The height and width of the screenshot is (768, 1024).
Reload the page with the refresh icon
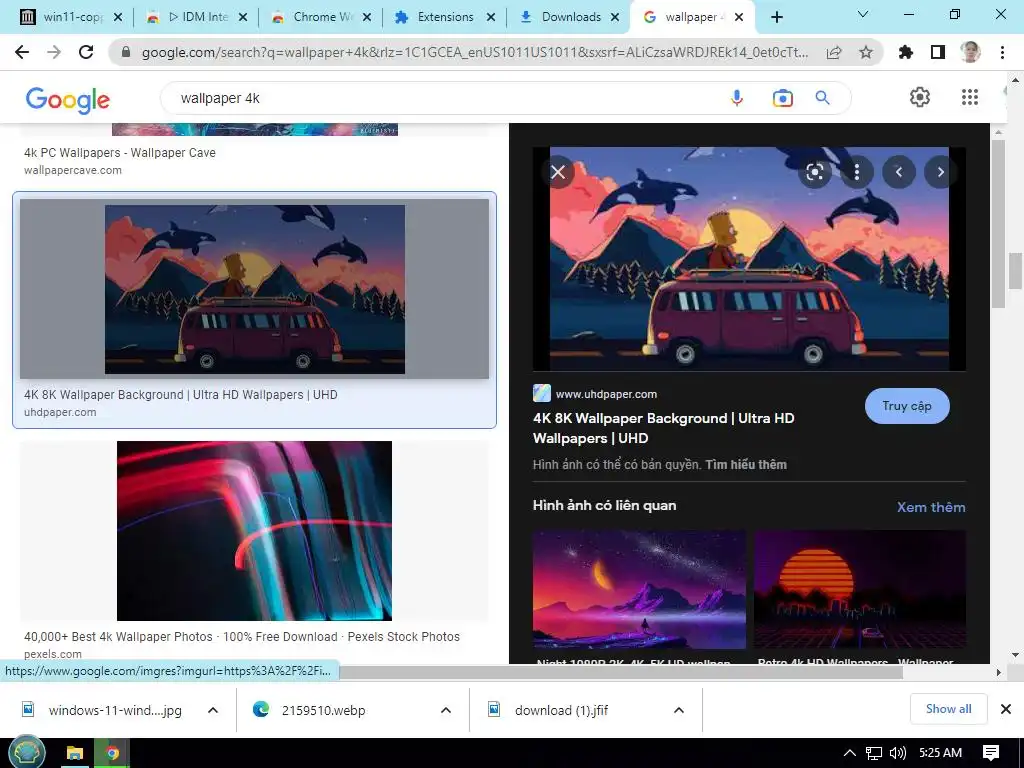tap(86, 52)
